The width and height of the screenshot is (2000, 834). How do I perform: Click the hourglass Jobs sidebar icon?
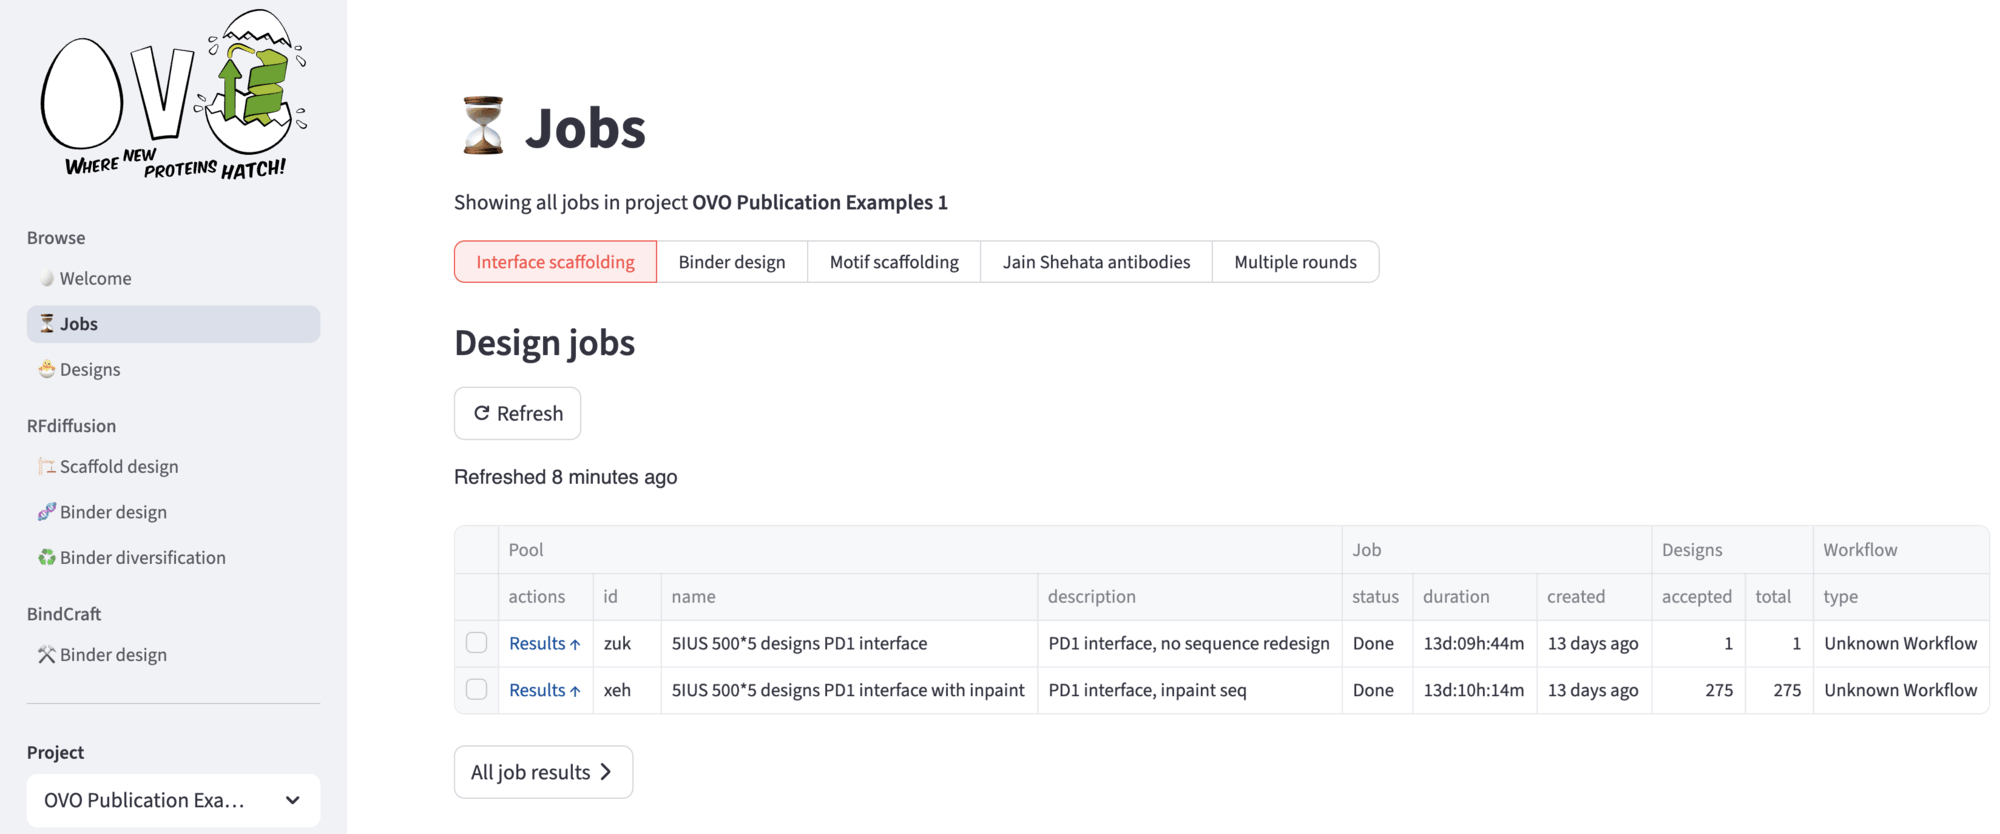pos(46,323)
